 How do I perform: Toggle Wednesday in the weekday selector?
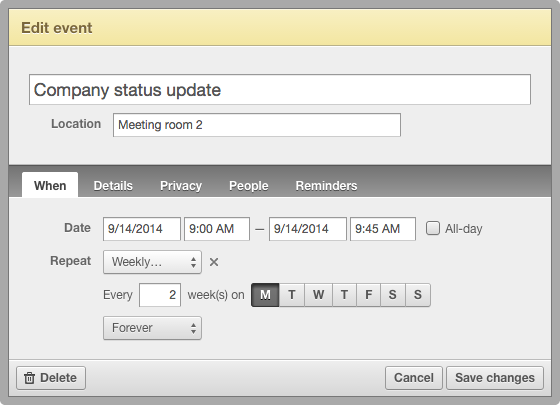319,295
